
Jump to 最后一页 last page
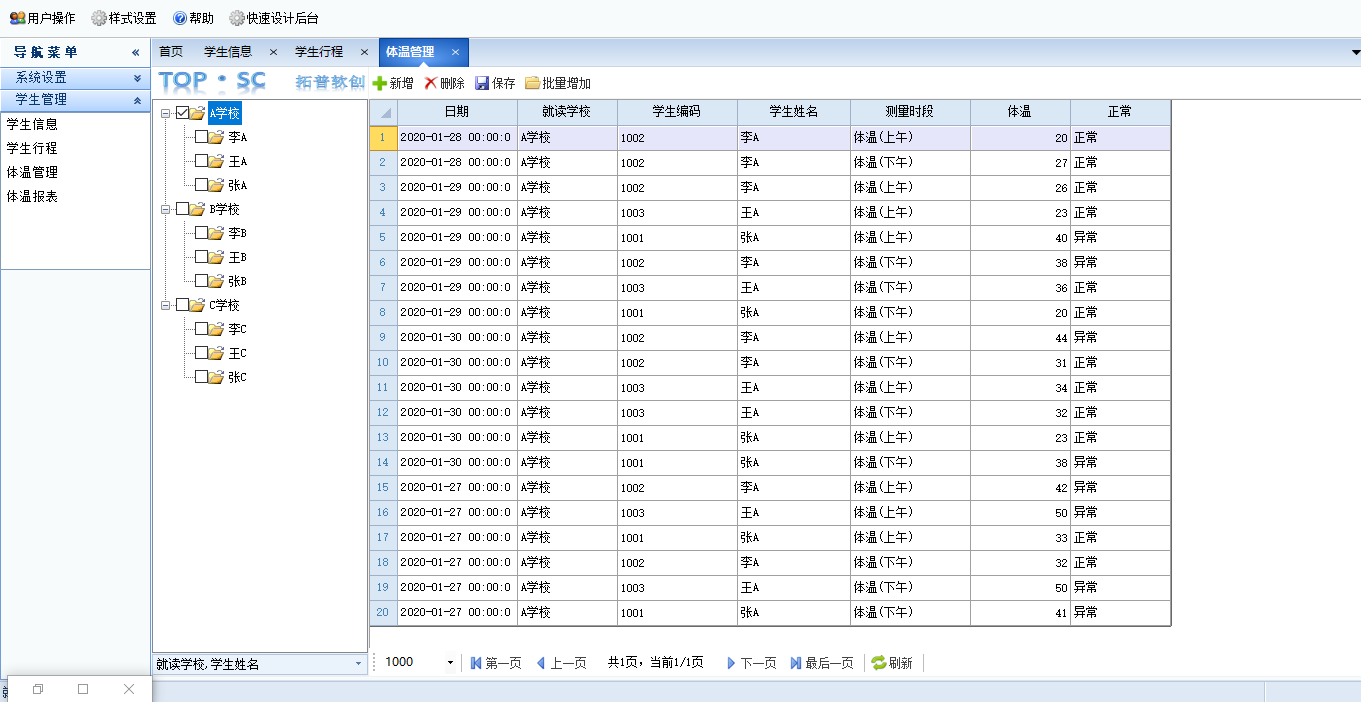coord(822,662)
